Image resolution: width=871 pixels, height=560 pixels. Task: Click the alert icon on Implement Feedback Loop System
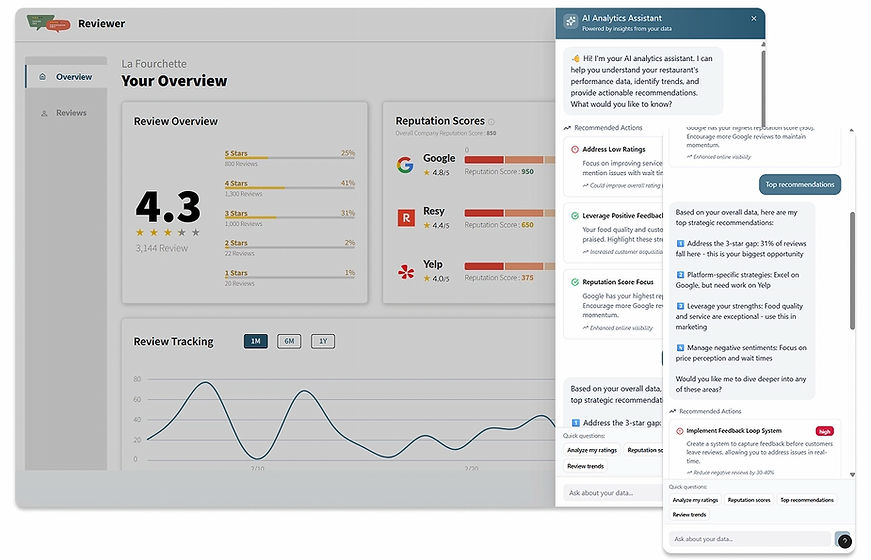pos(679,431)
